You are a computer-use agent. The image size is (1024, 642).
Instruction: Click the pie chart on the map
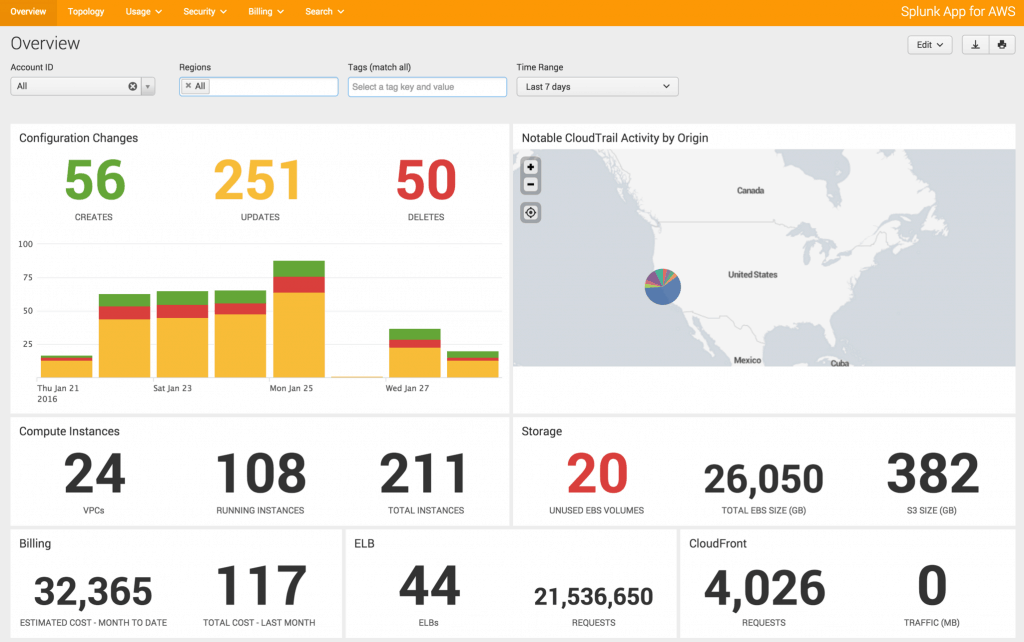point(662,287)
